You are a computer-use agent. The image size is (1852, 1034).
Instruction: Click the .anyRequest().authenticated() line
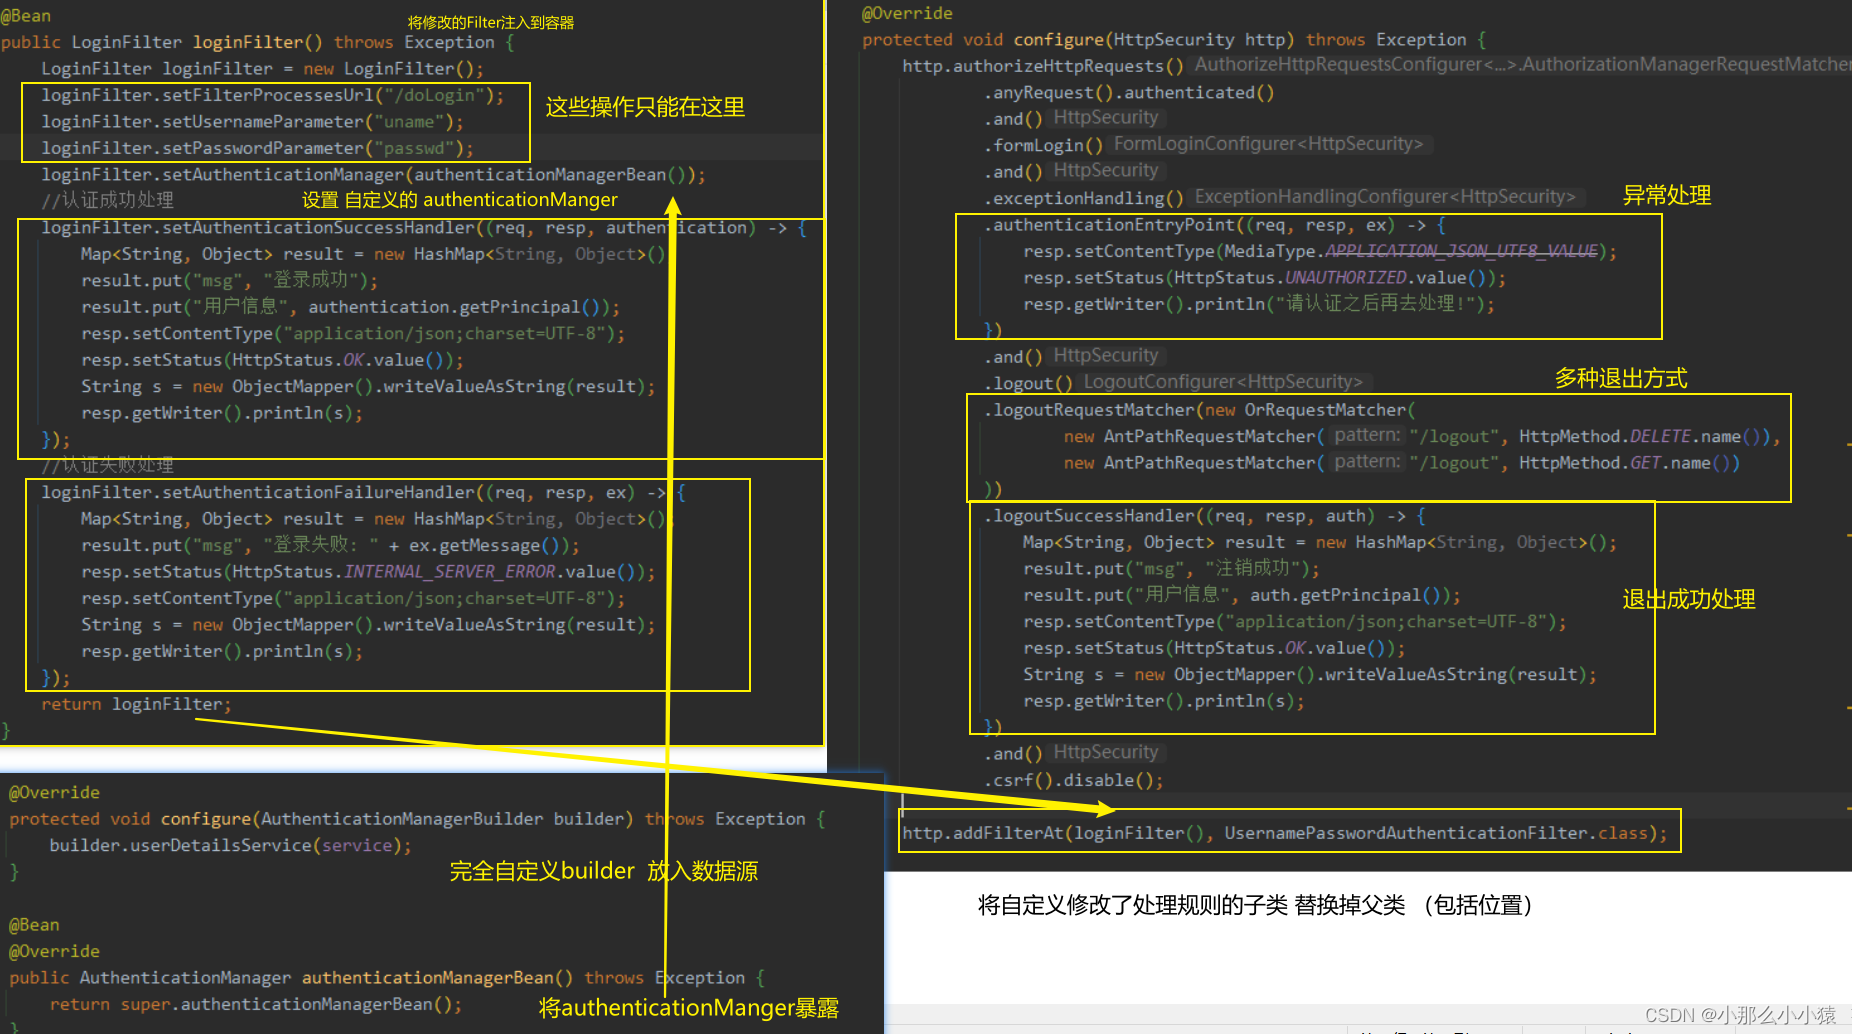point(1129,93)
